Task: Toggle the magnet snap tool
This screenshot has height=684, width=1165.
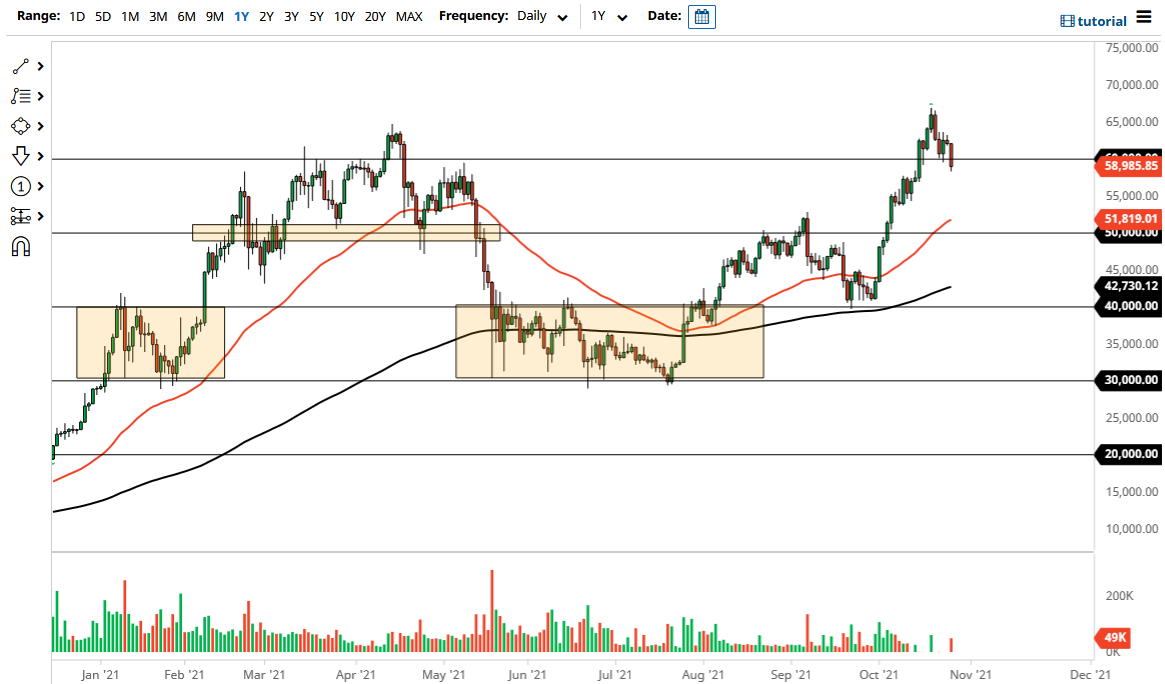Action: pos(22,246)
